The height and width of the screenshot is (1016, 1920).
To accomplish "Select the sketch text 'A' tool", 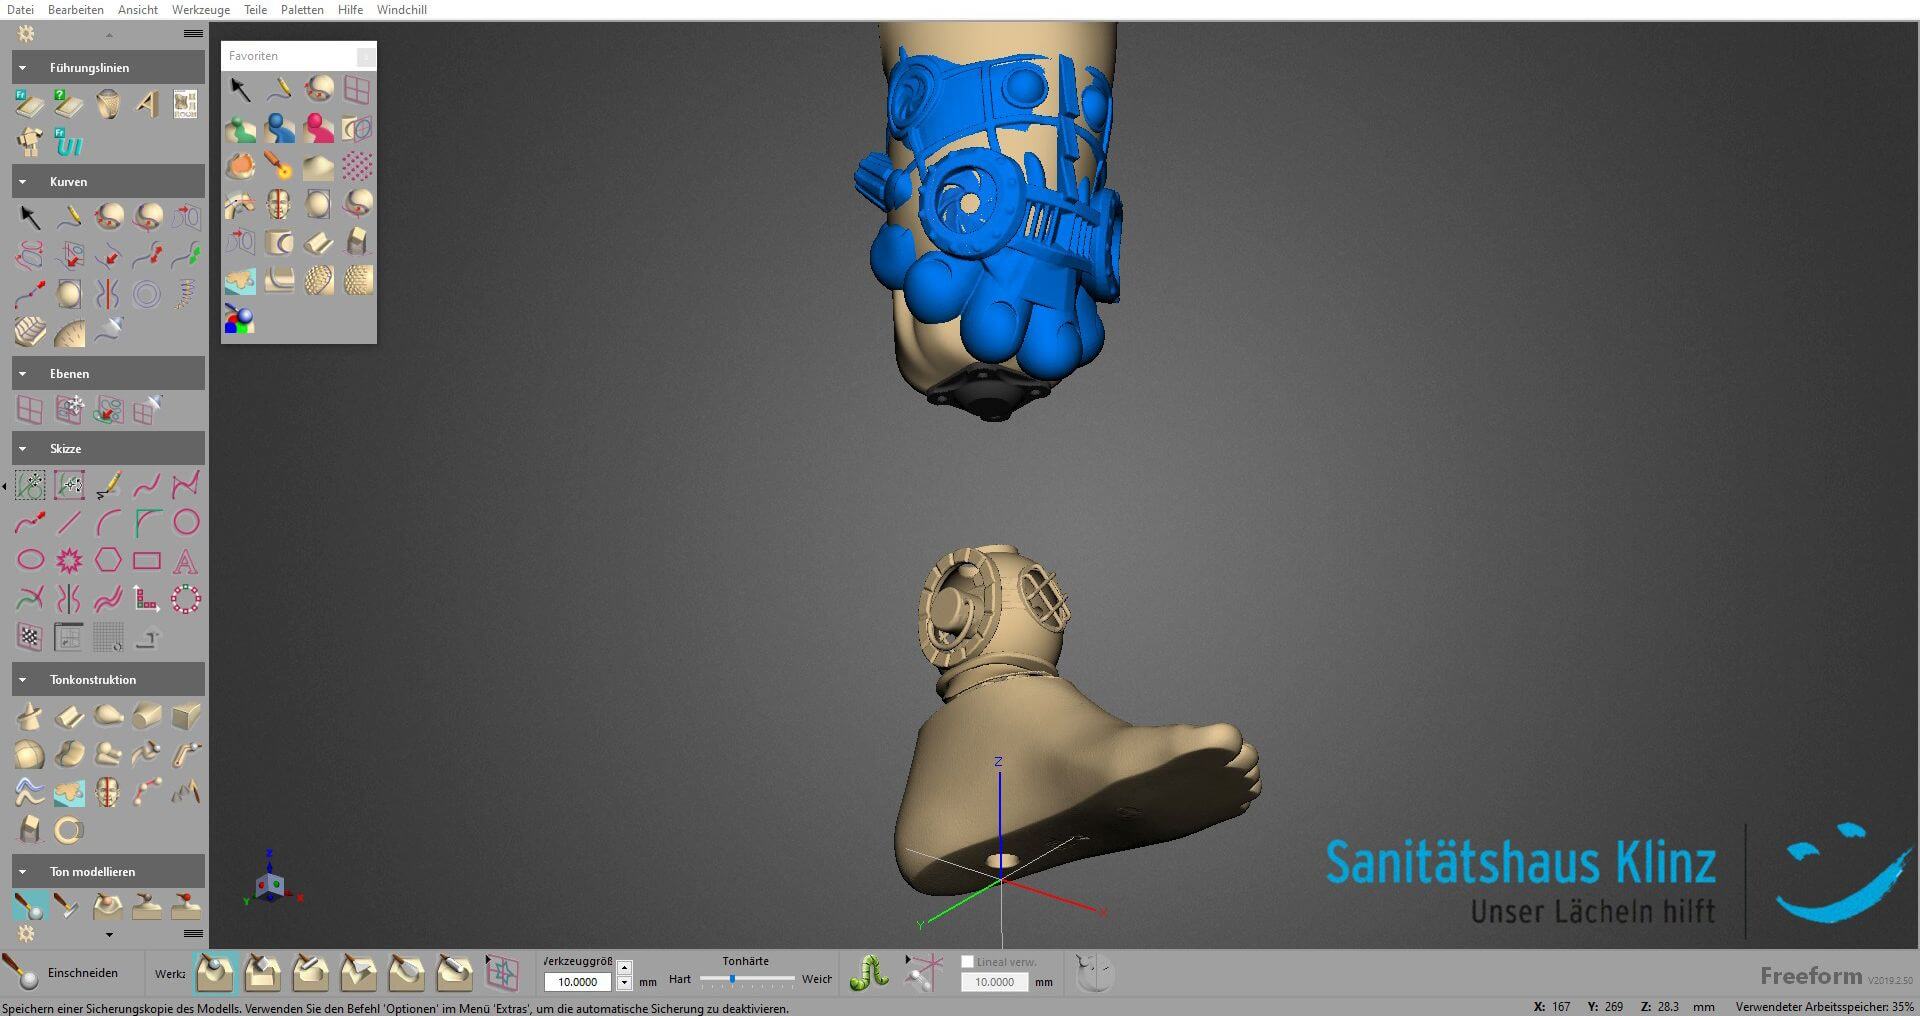I will coord(186,561).
